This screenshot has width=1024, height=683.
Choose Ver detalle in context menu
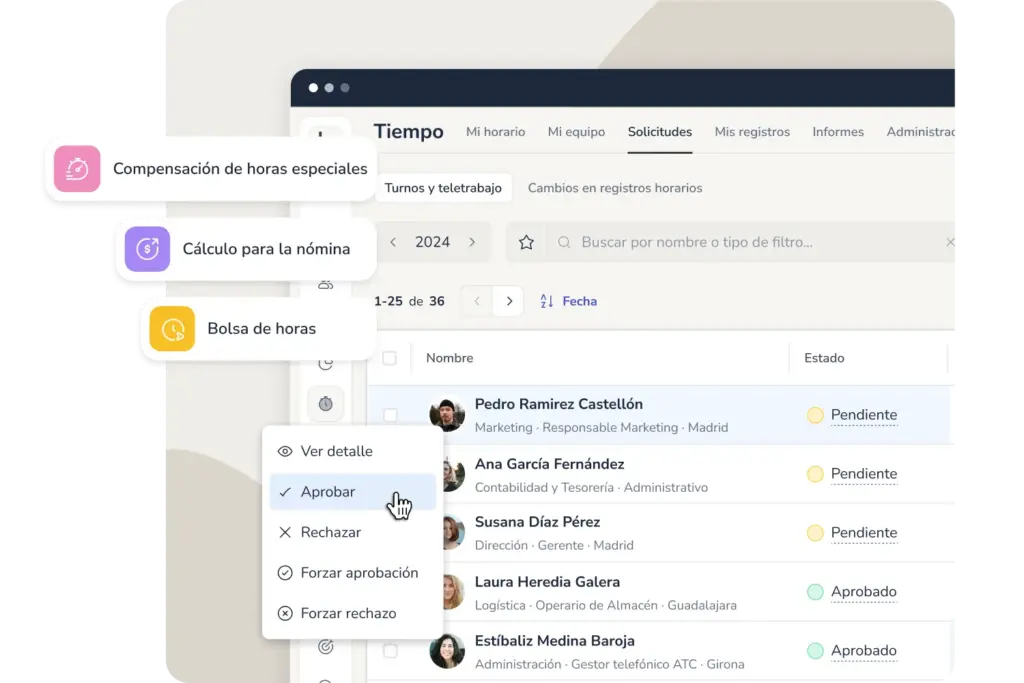(353, 451)
